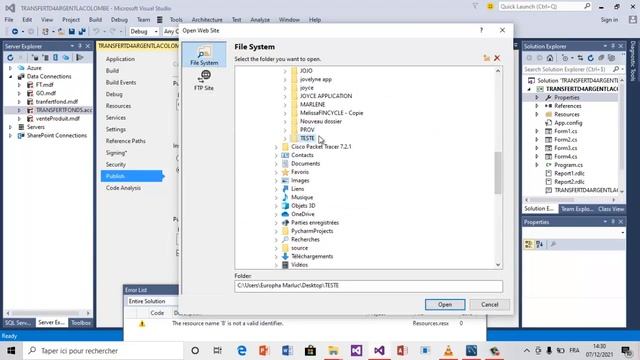The image size is (640, 360).
Task: Select Code Analysis properties page
Action: pos(123,188)
